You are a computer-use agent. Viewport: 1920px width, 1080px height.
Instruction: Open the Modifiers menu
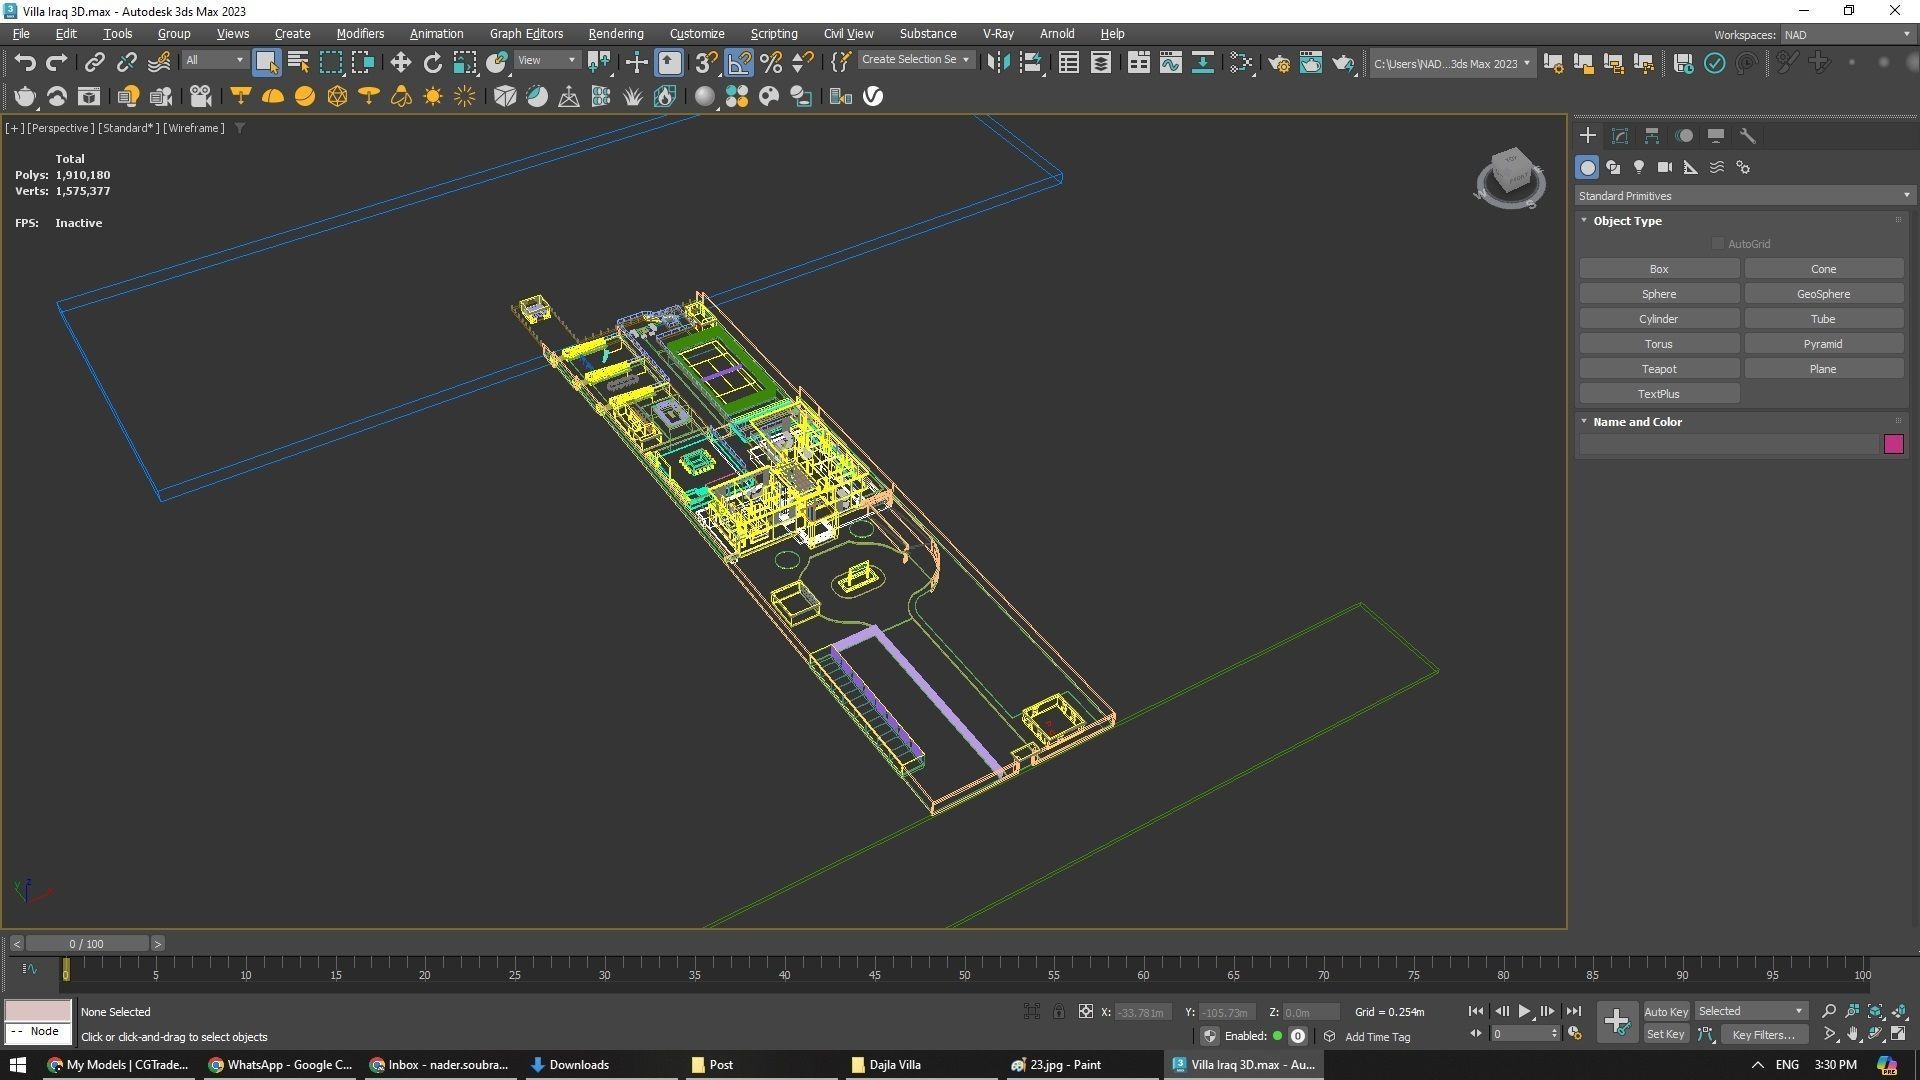click(x=360, y=33)
